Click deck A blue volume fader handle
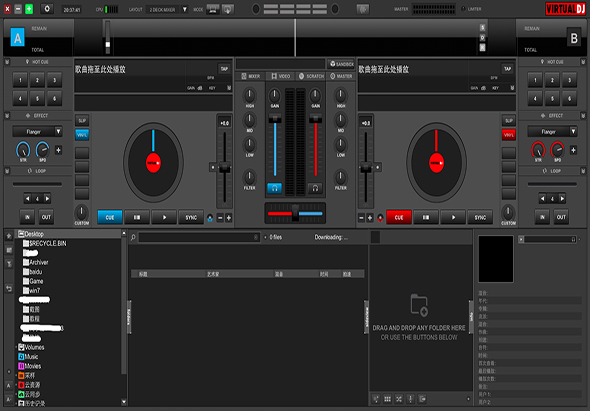Viewport: 590px width, 411px height. 275,119
